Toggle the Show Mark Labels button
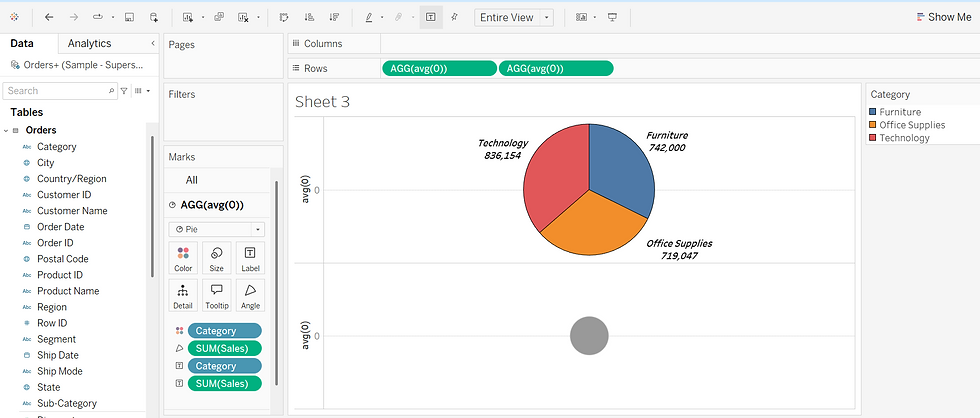 (x=431, y=17)
